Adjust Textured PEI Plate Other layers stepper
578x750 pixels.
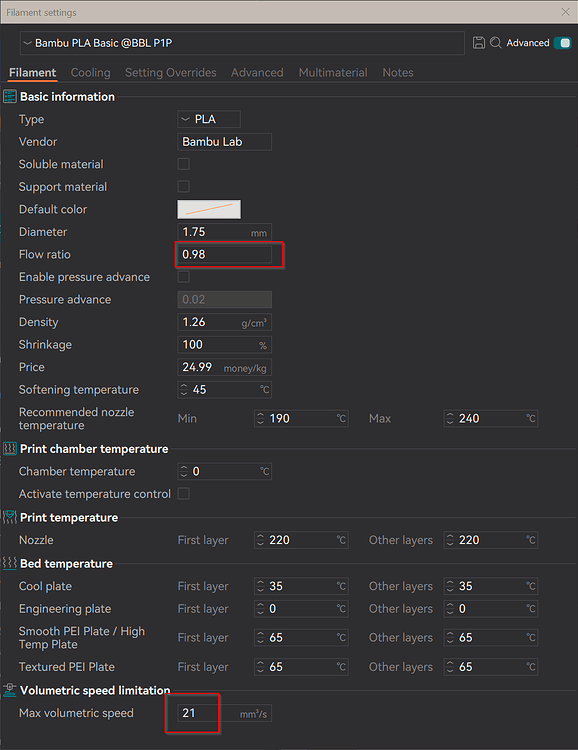pyautogui.click(x=450, y=667)
